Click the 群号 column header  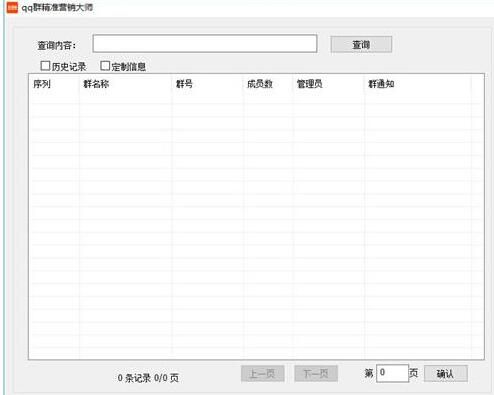tap(184, 84)
